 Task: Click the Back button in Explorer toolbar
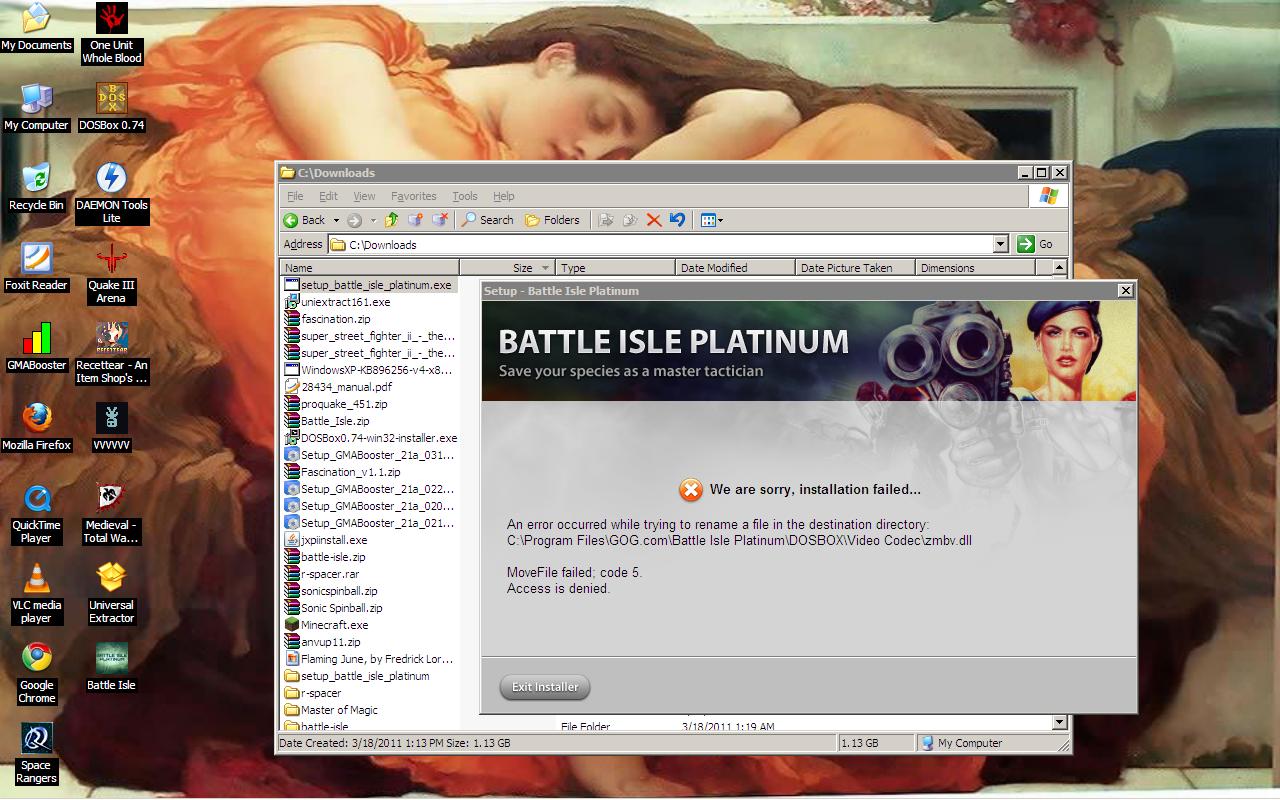(x=304, y=220)
